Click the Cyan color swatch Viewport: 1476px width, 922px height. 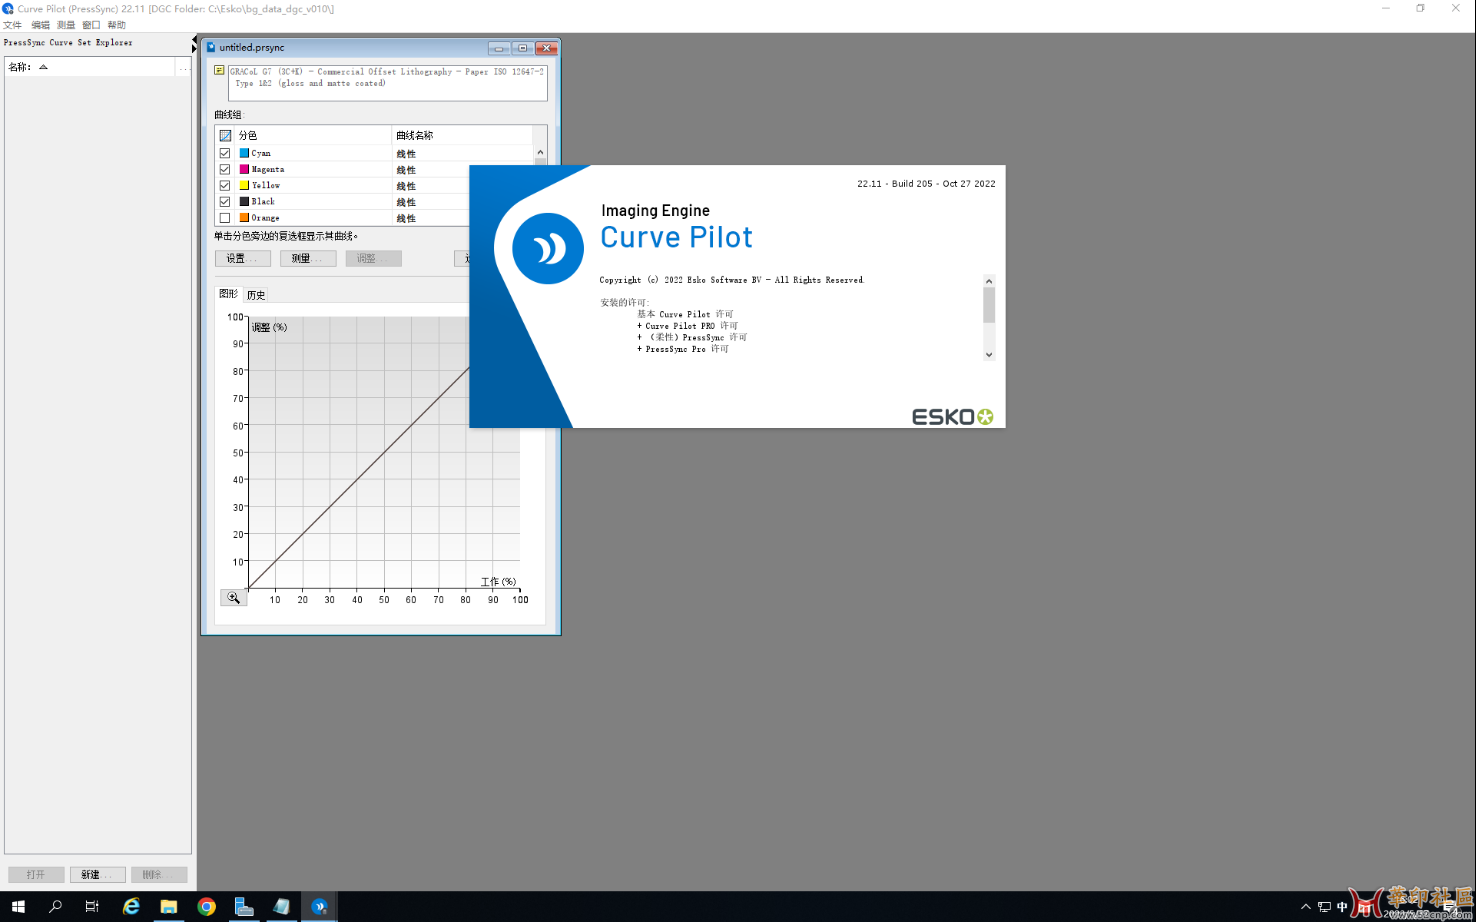(244, 153)
